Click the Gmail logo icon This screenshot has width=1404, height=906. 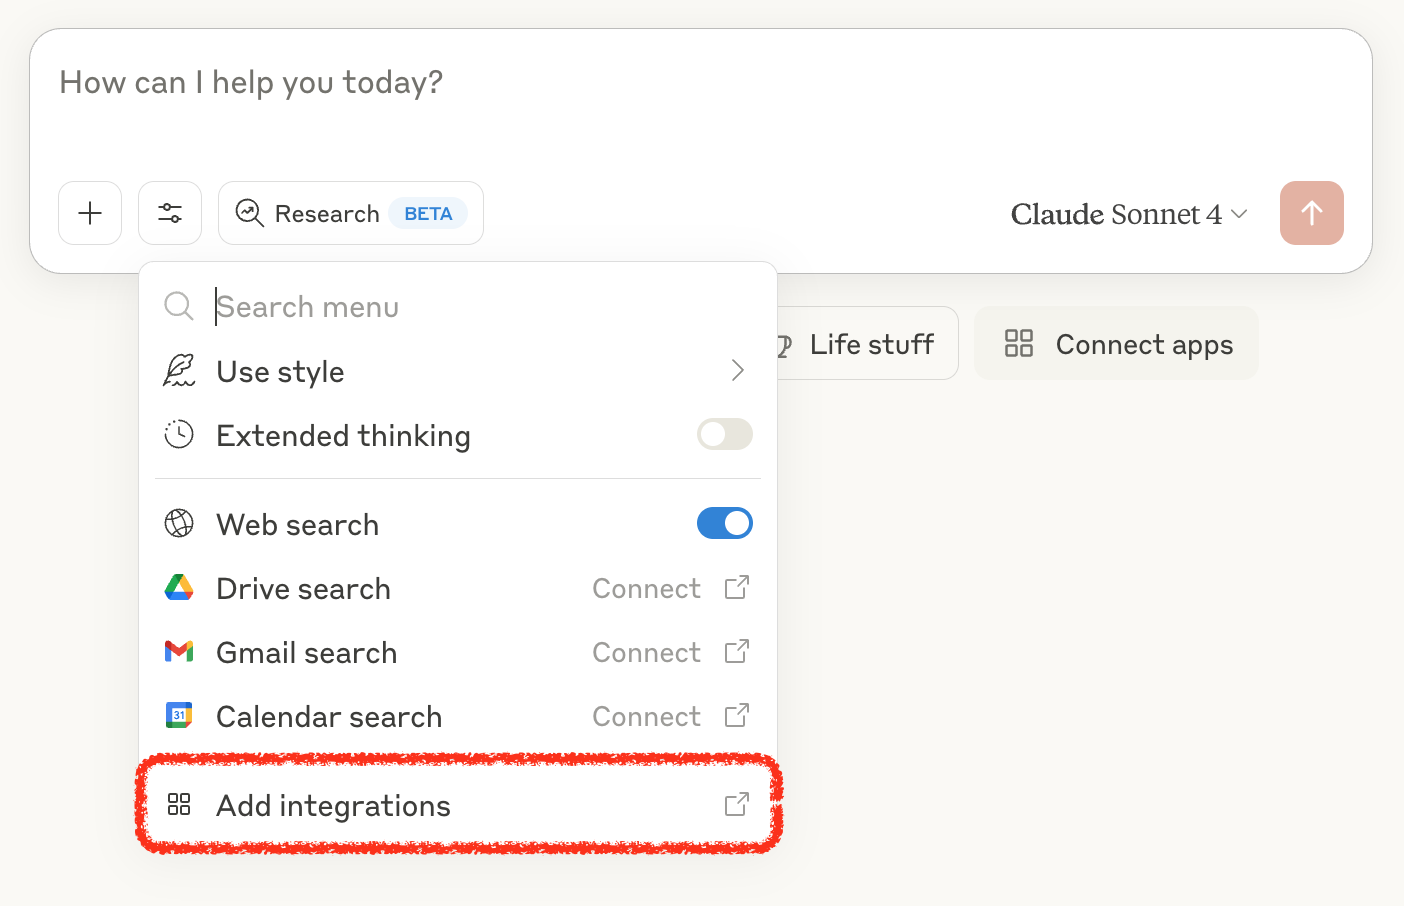tap(179, 651)
